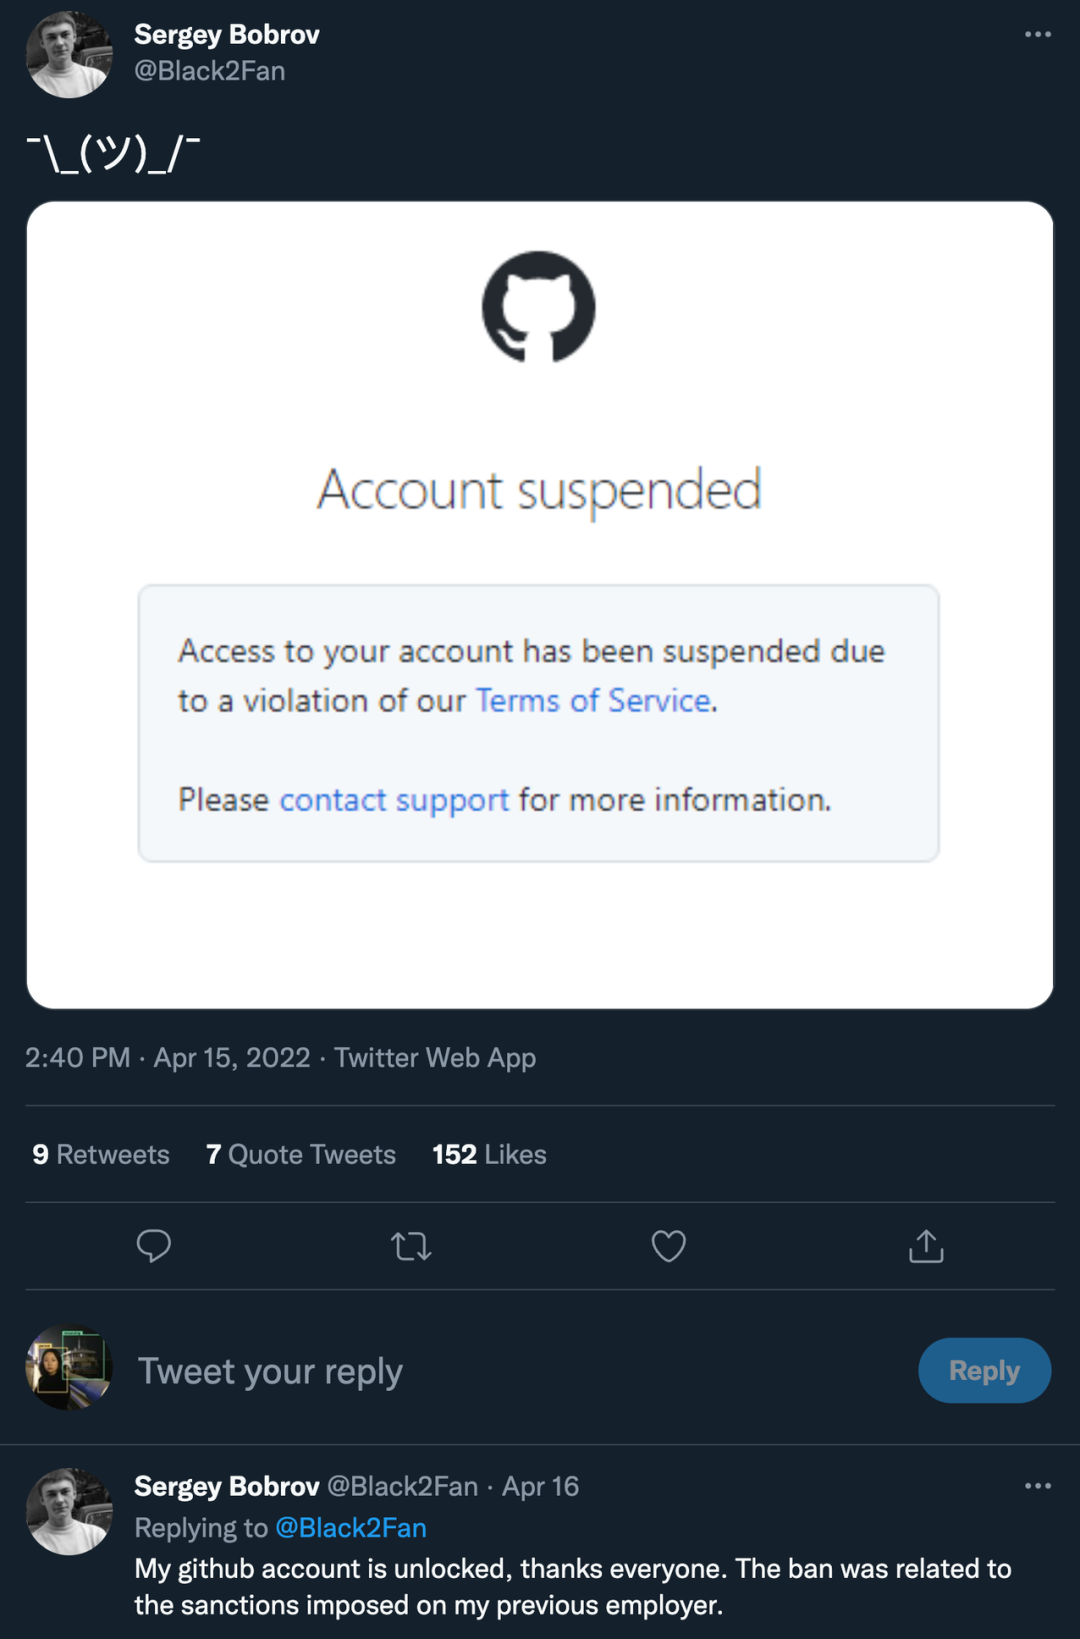
Task: Expand the main tweet's more options menu
Action: [1037, 35]
